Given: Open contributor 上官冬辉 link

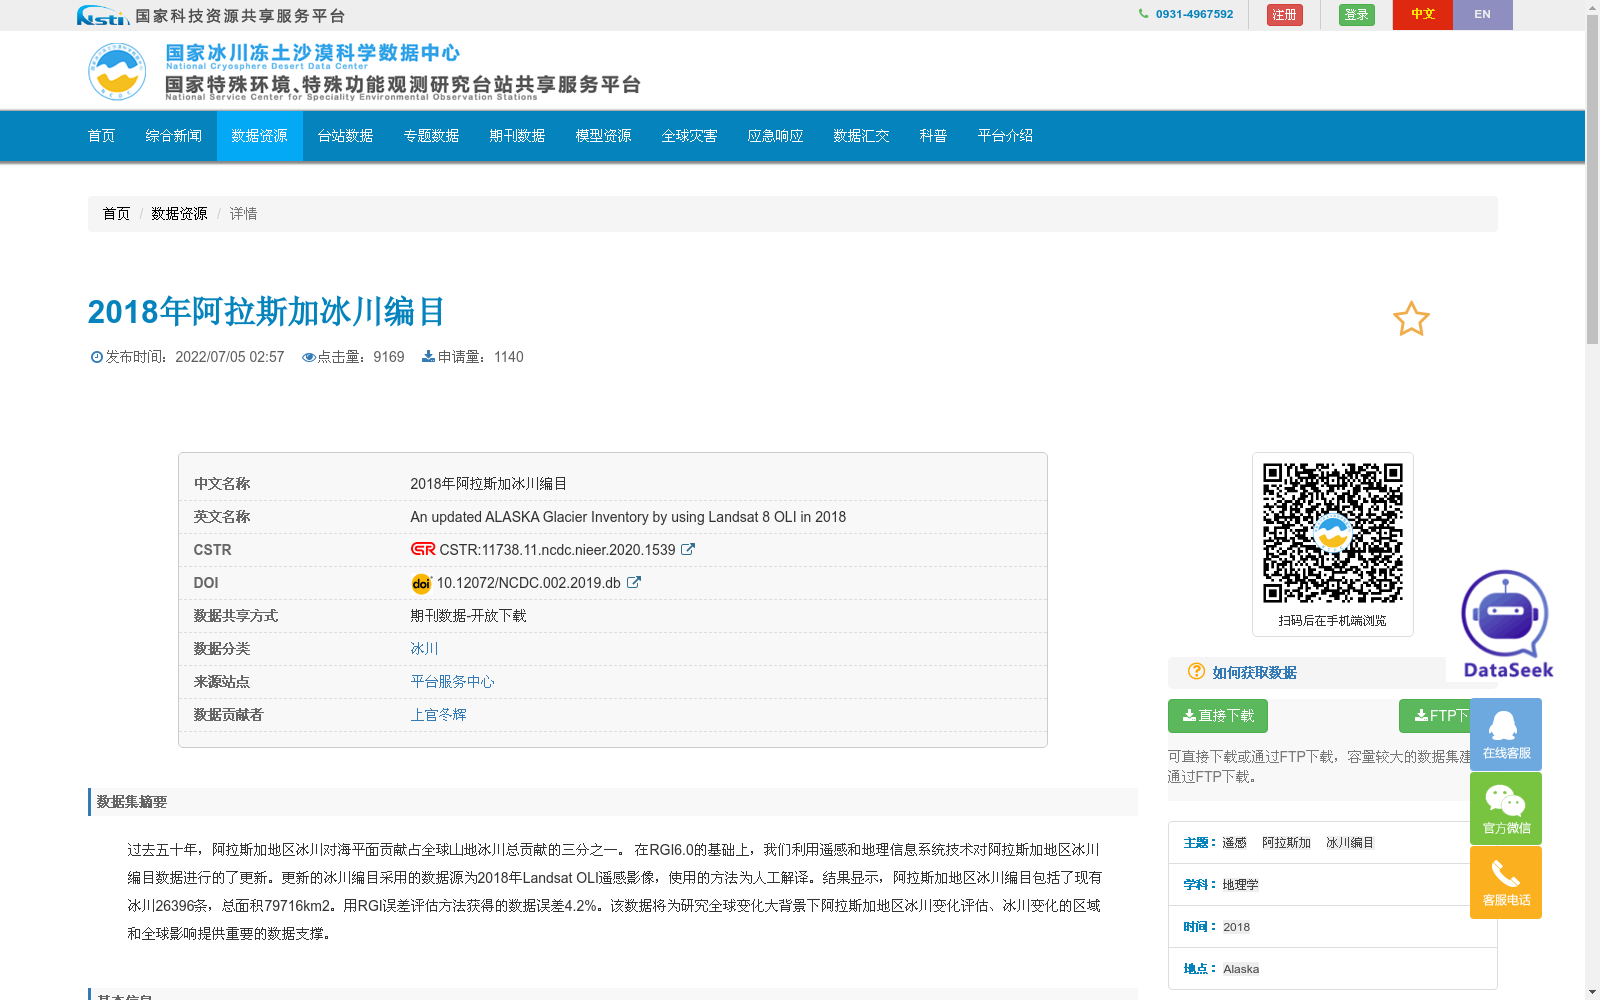Looking at the screenshot, I should [x=439, y=714].
